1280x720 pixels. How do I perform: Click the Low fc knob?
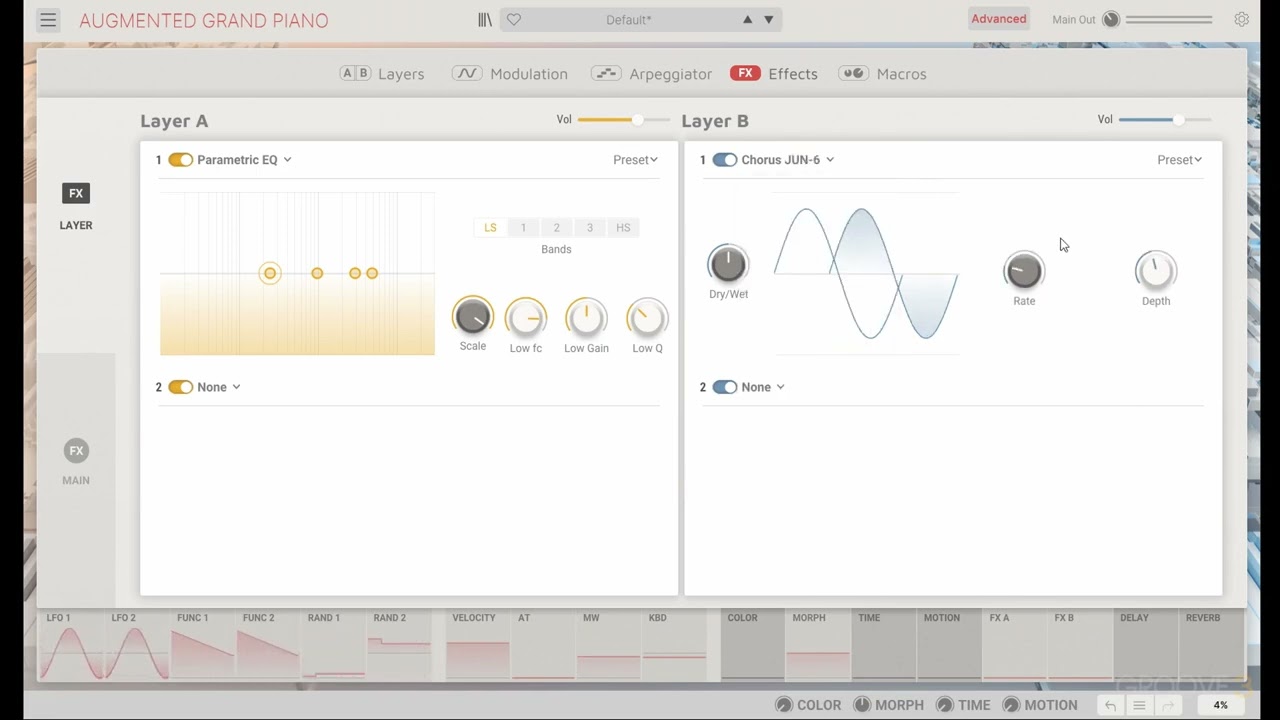[526, 319]
